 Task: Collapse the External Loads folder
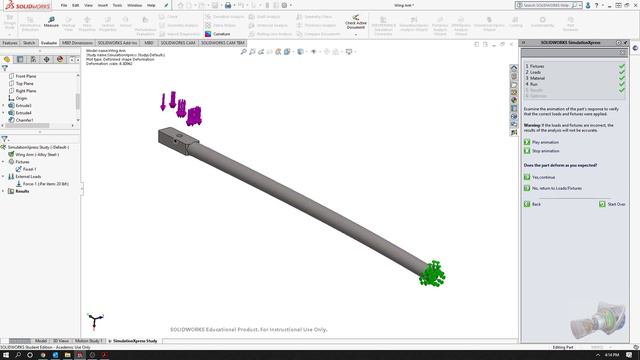3,176
